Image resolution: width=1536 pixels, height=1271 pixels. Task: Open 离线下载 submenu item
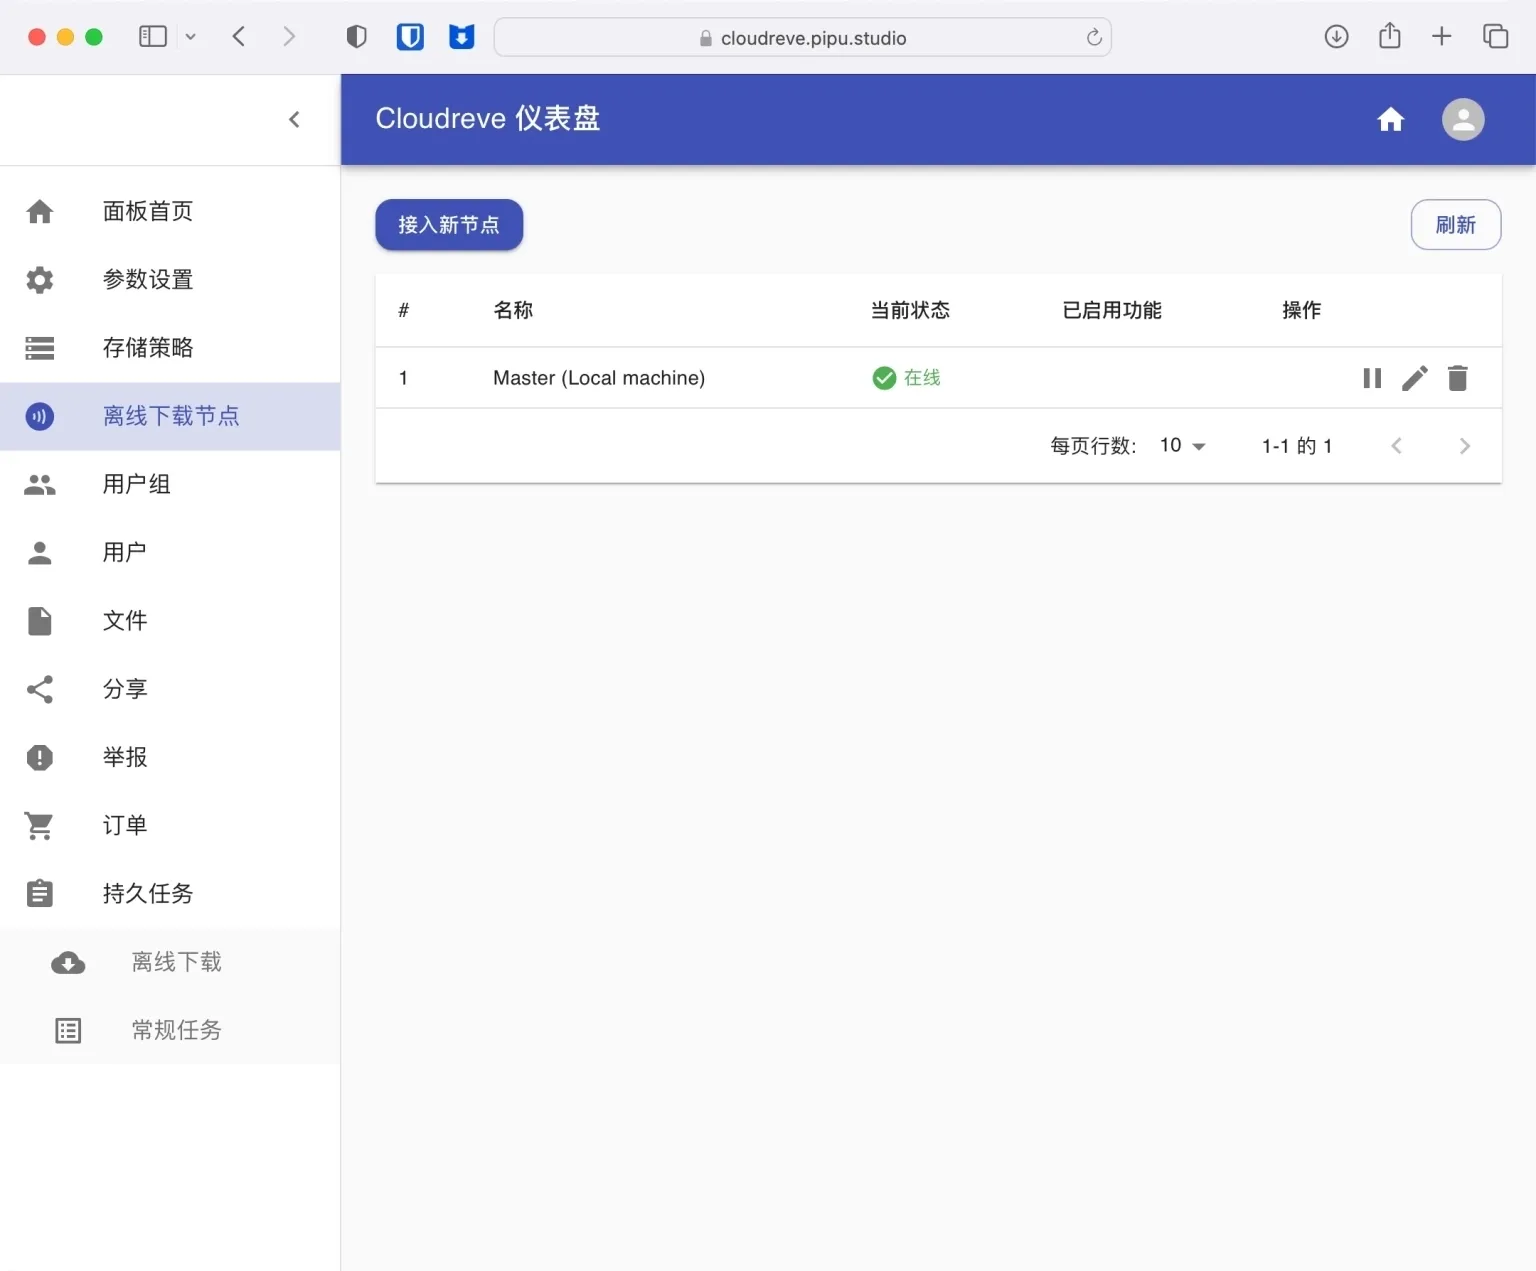tap(170, 963)
